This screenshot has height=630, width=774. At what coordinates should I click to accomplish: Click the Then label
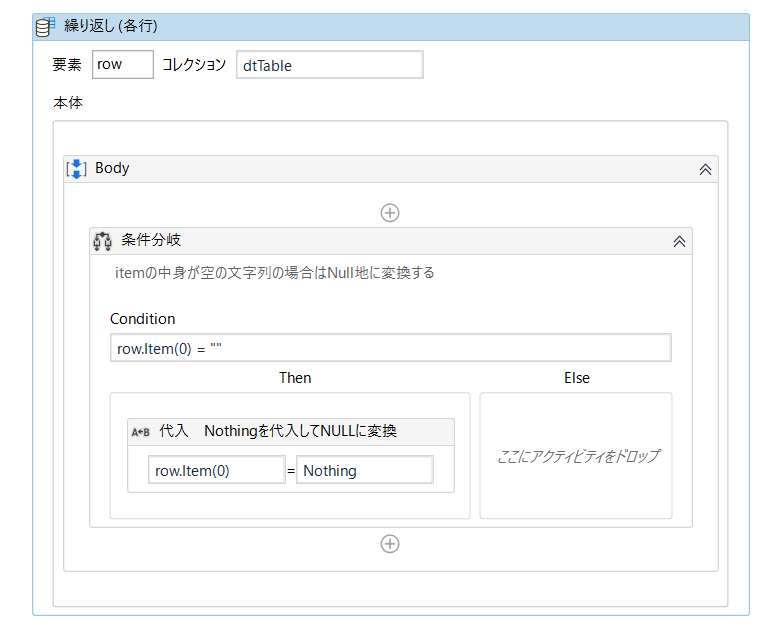pos(295,378)
